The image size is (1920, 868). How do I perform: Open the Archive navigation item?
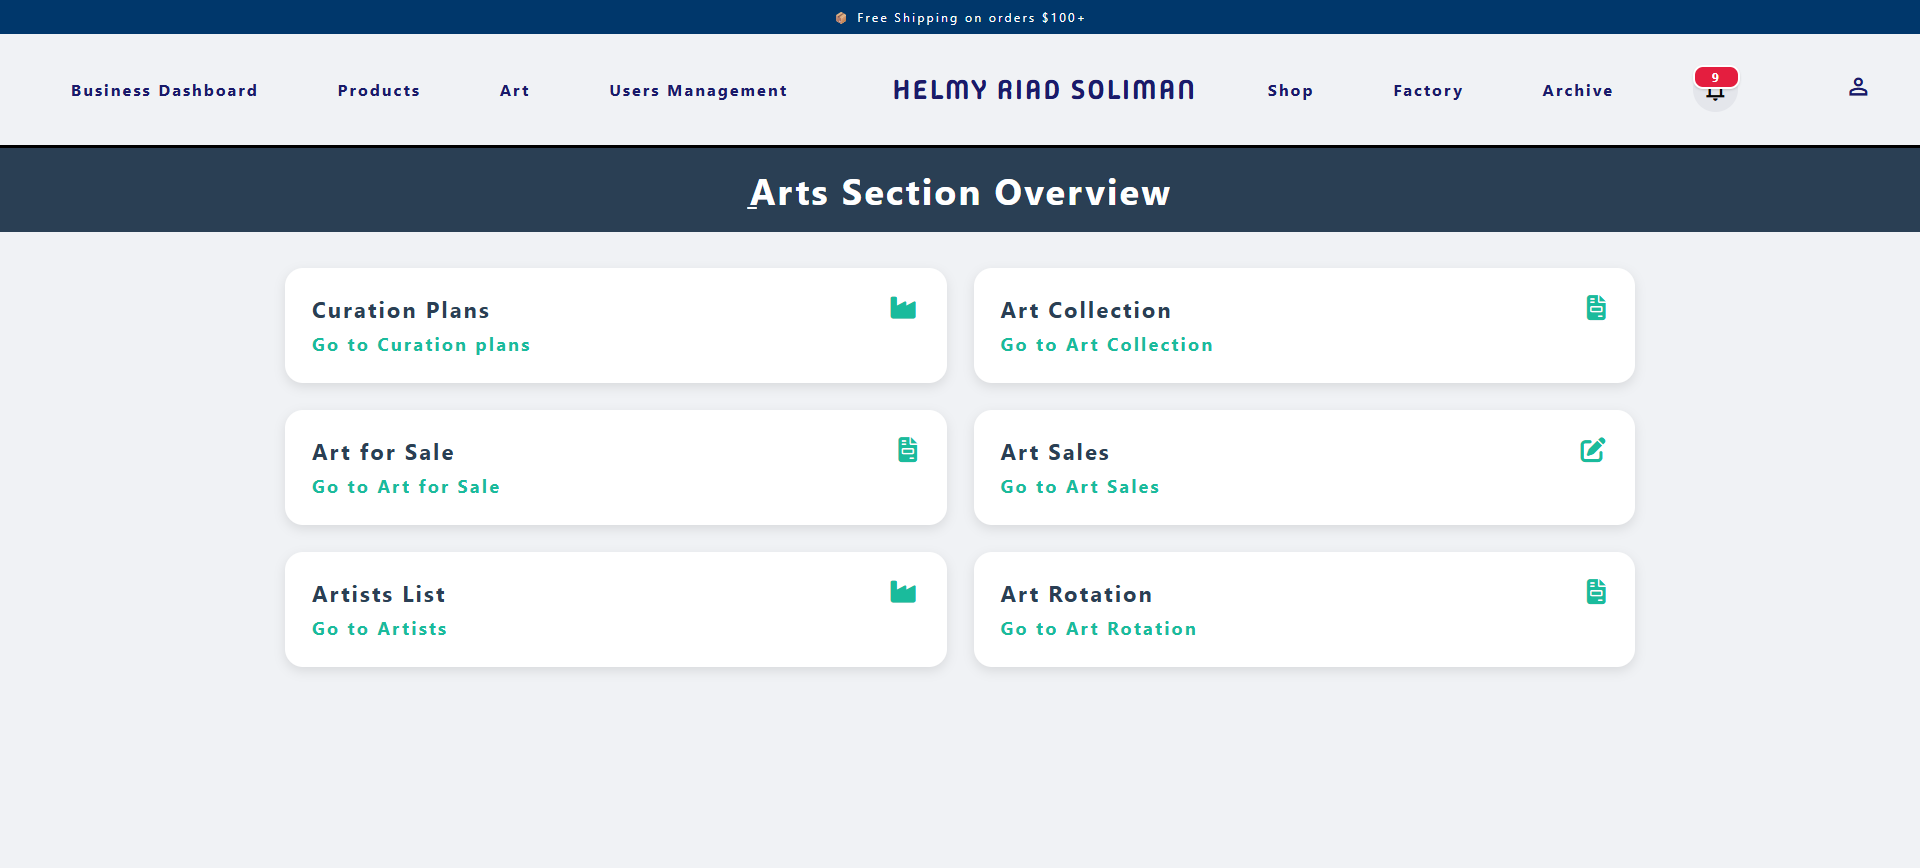(x=1577, y=91)
